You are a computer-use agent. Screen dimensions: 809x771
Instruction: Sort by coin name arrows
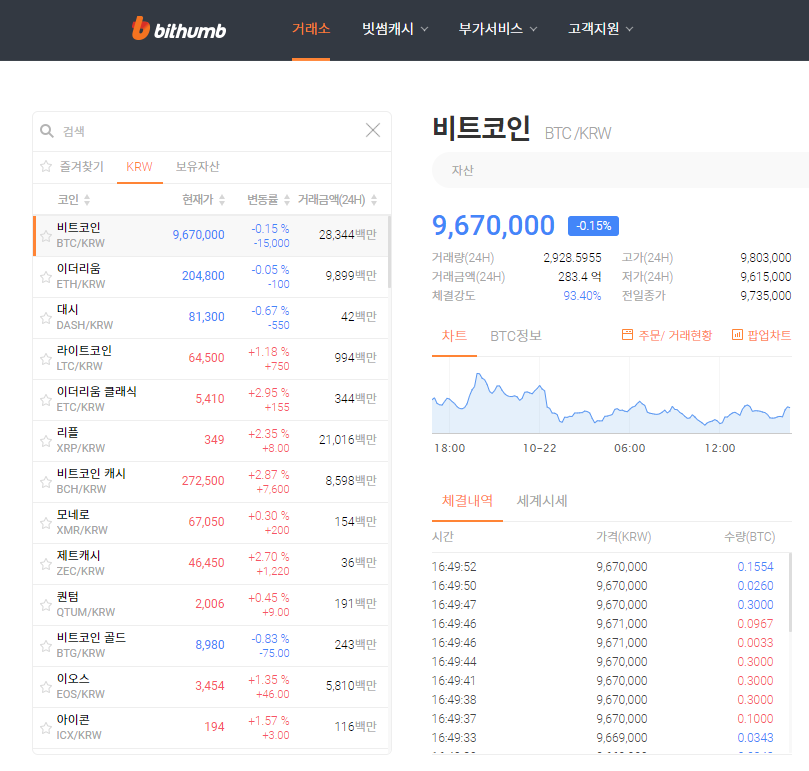87,200
